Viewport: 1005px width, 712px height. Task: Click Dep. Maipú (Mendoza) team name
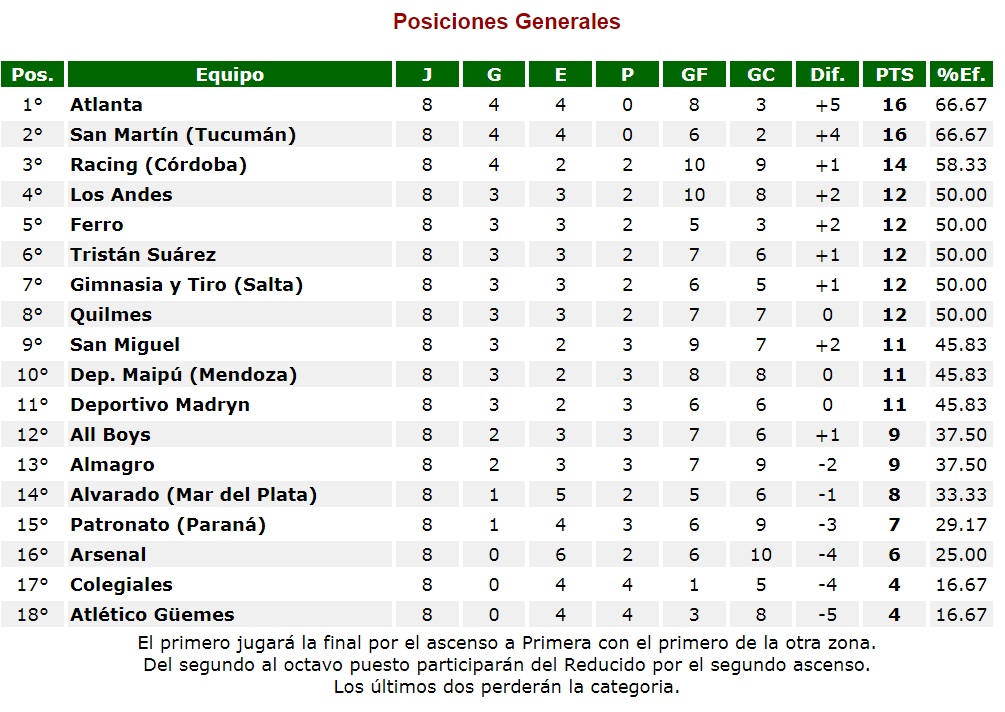coord(183,375)
